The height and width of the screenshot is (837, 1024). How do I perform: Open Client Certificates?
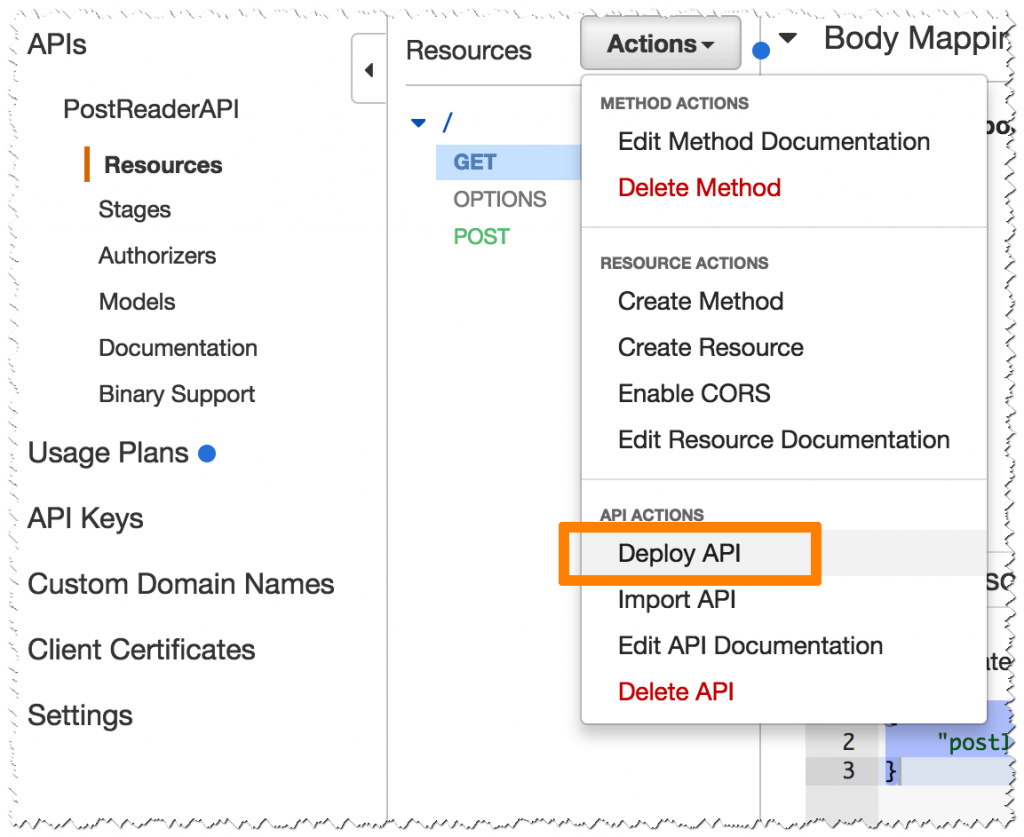(141, 650)
